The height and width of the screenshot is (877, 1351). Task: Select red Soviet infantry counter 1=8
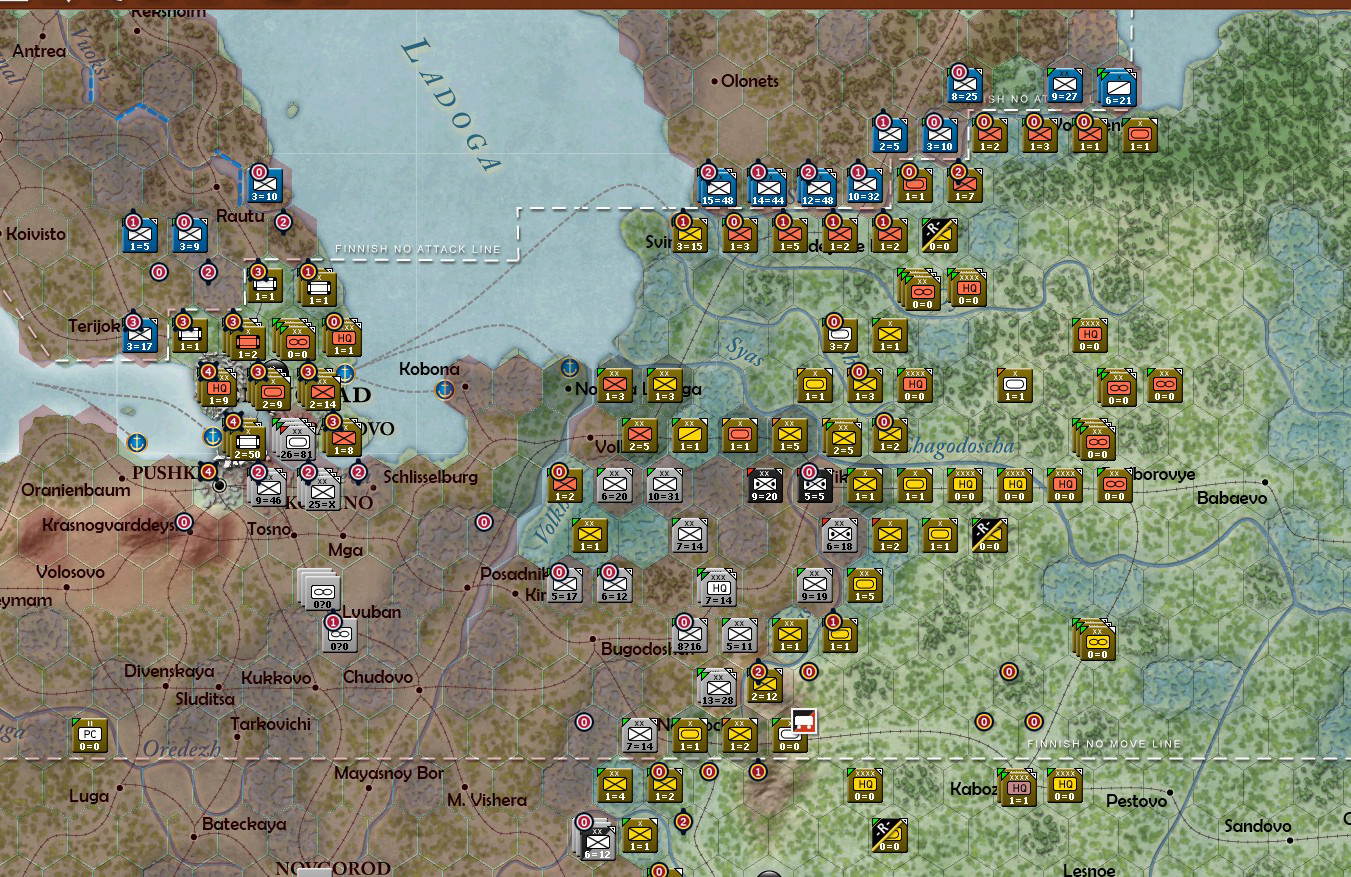click(x=343, y=437)
